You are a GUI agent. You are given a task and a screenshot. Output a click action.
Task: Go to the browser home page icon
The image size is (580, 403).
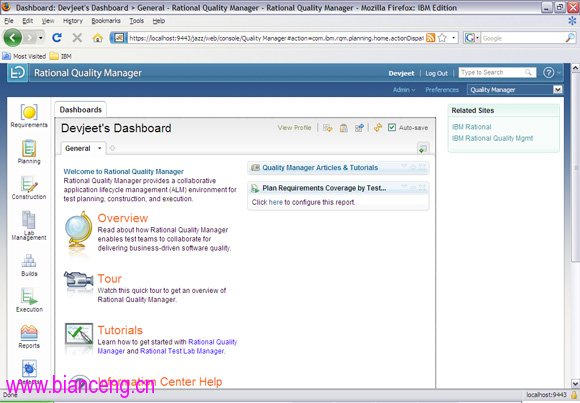point(97,38)
